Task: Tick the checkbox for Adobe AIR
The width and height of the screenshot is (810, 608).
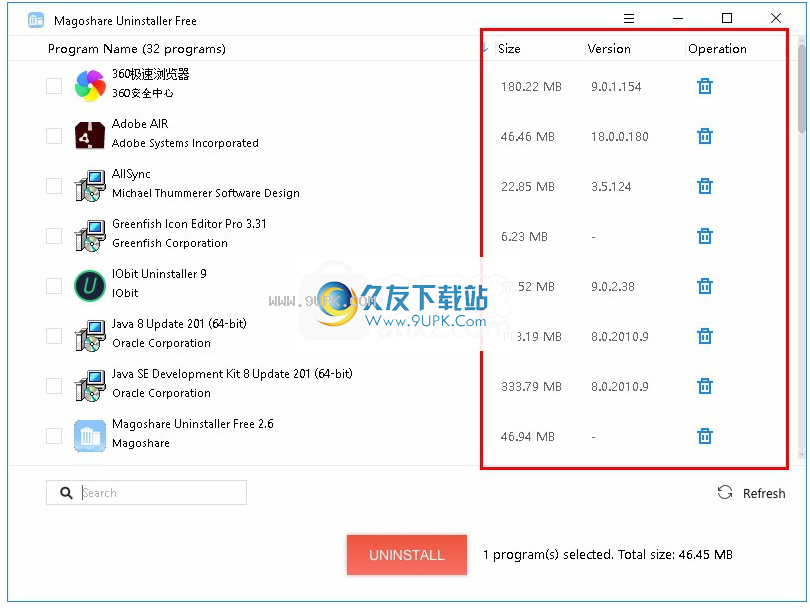Action: pos(54,136)
